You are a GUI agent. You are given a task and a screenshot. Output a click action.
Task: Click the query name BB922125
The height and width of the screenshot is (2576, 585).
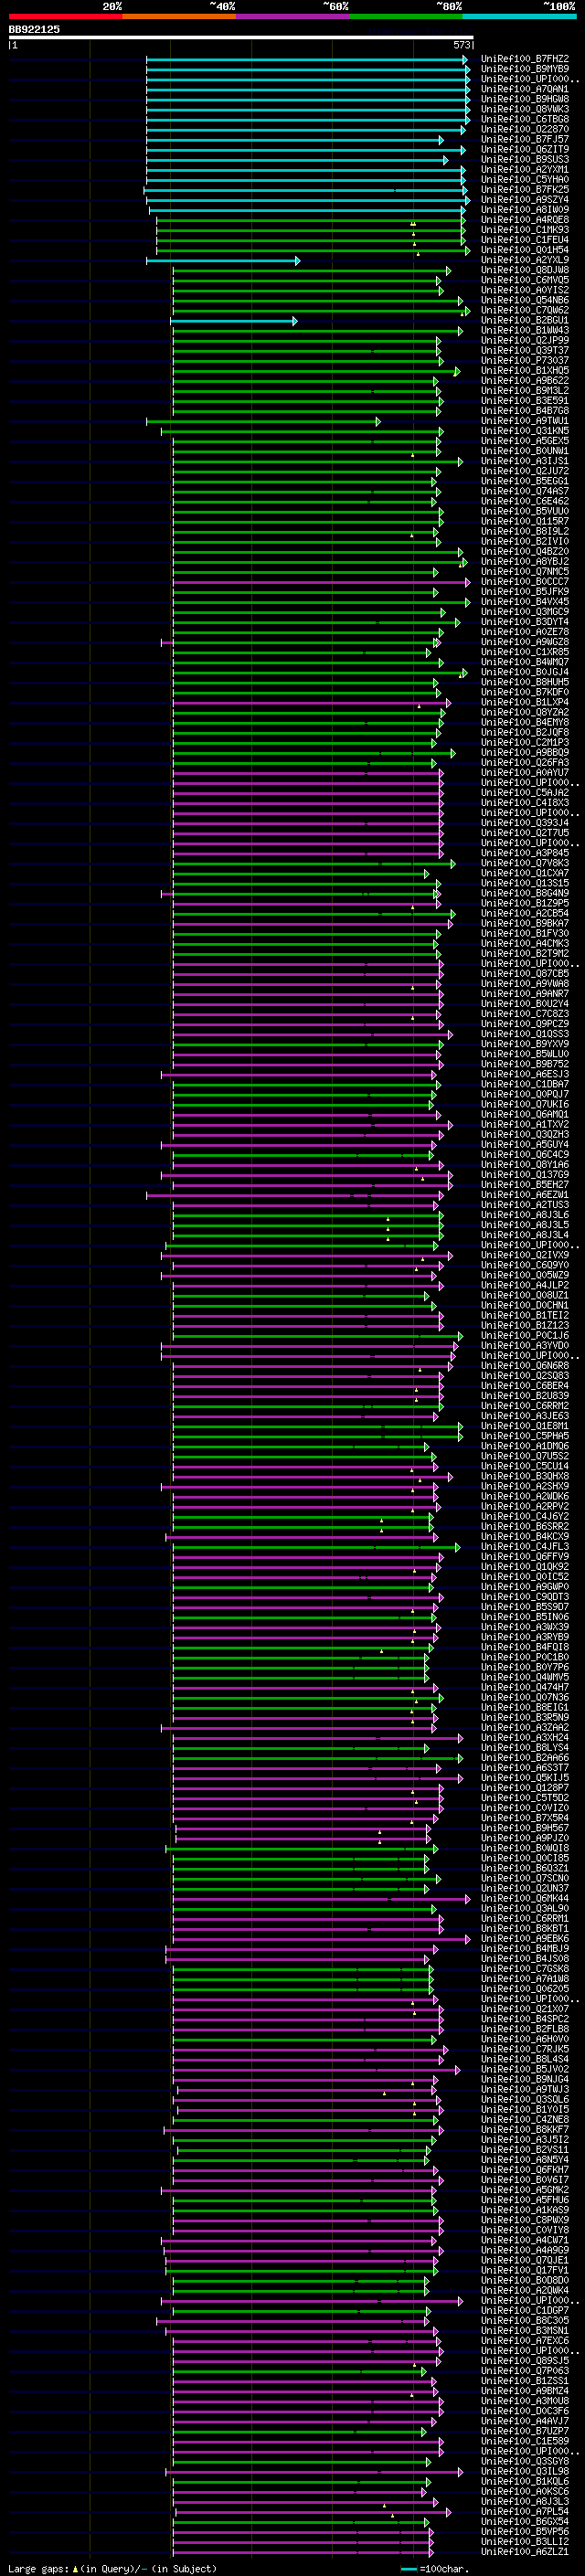[34, 29]
